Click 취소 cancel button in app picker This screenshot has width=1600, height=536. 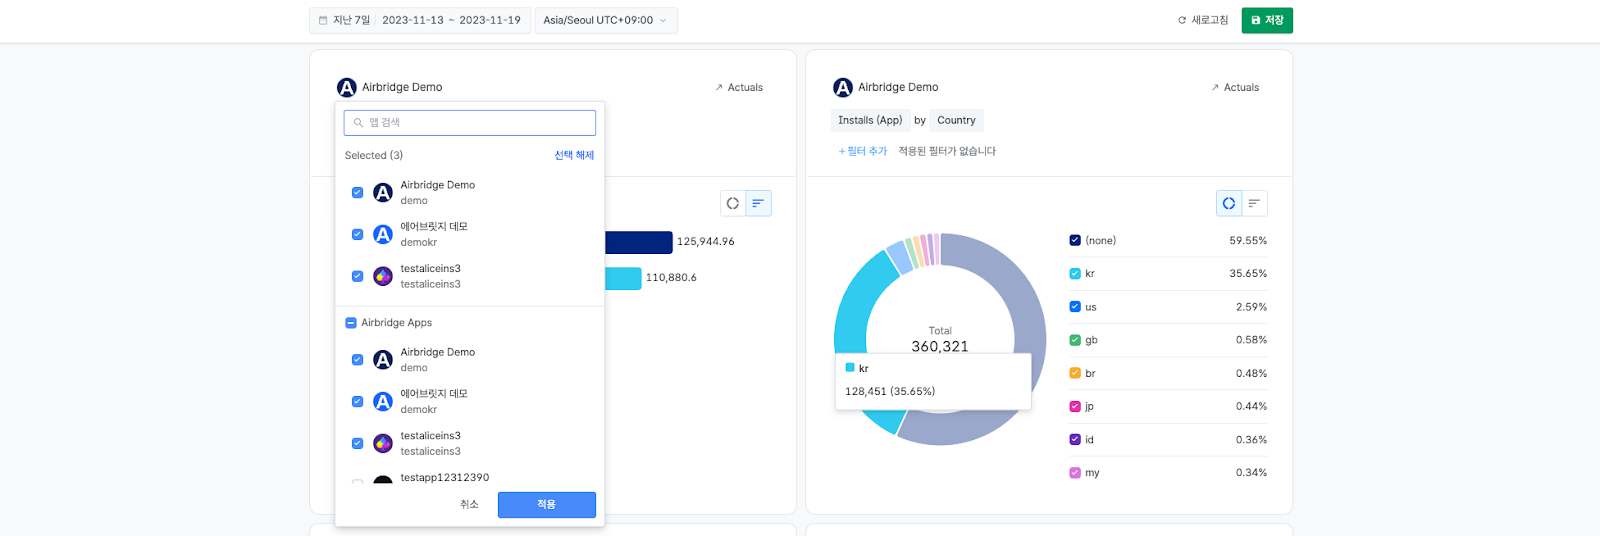tap(469, 505)
